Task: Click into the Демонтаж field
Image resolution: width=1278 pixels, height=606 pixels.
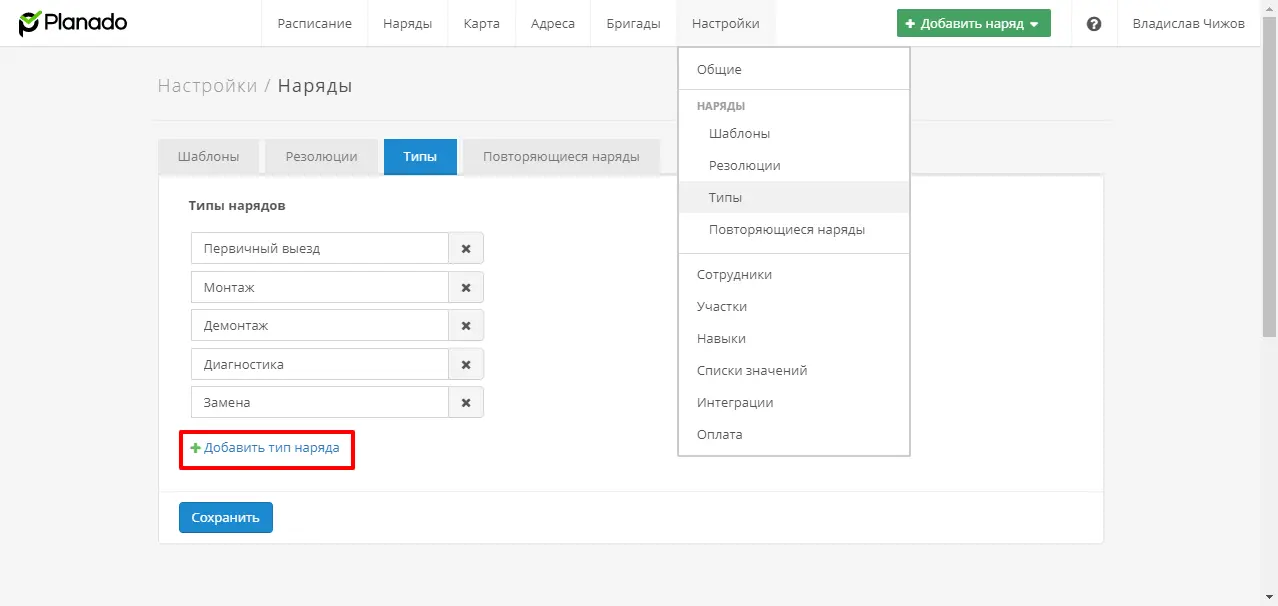Action: [x=320, y=325]
